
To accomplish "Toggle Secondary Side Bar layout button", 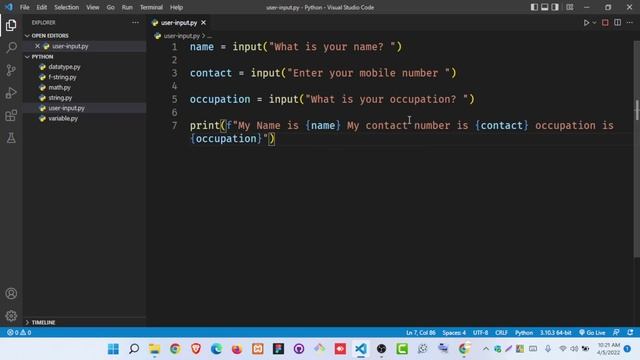I will [555, 7].
